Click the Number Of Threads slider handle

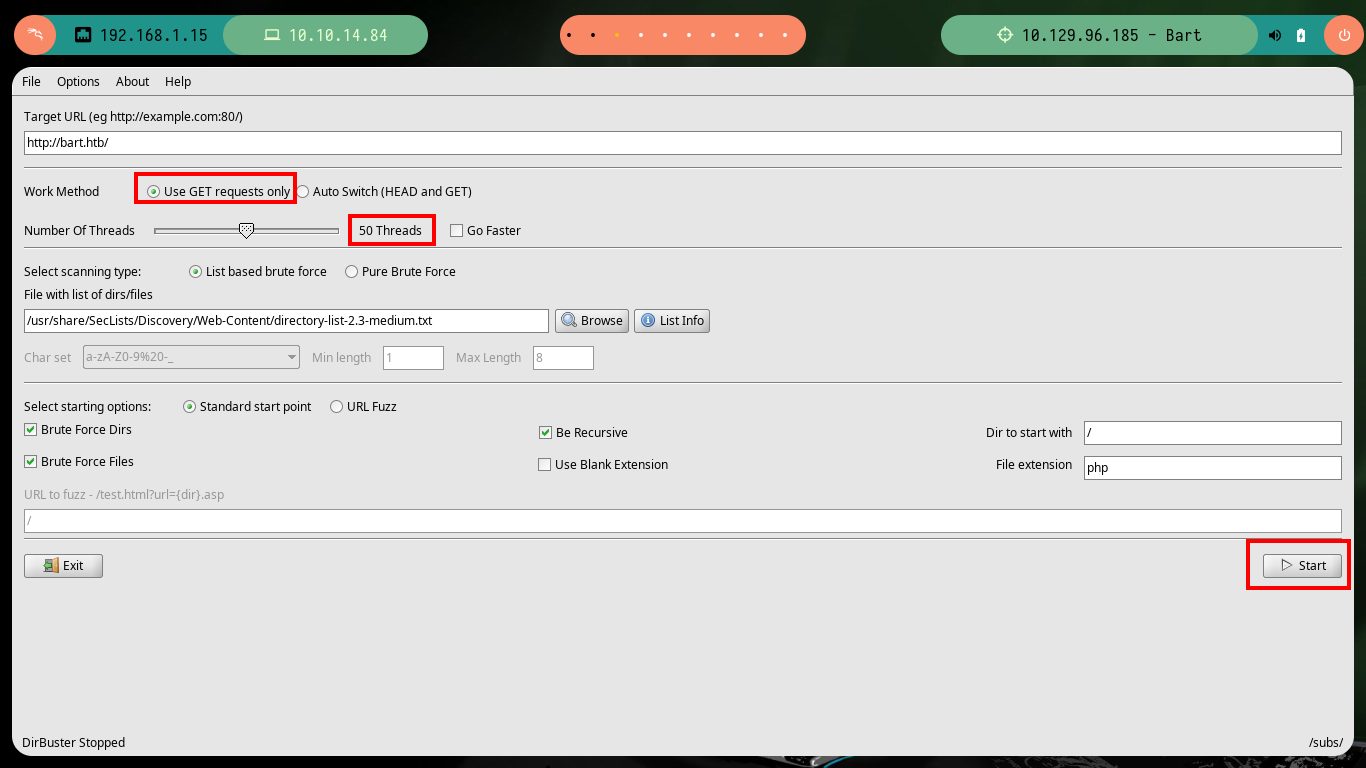click(x=246, y=230)
